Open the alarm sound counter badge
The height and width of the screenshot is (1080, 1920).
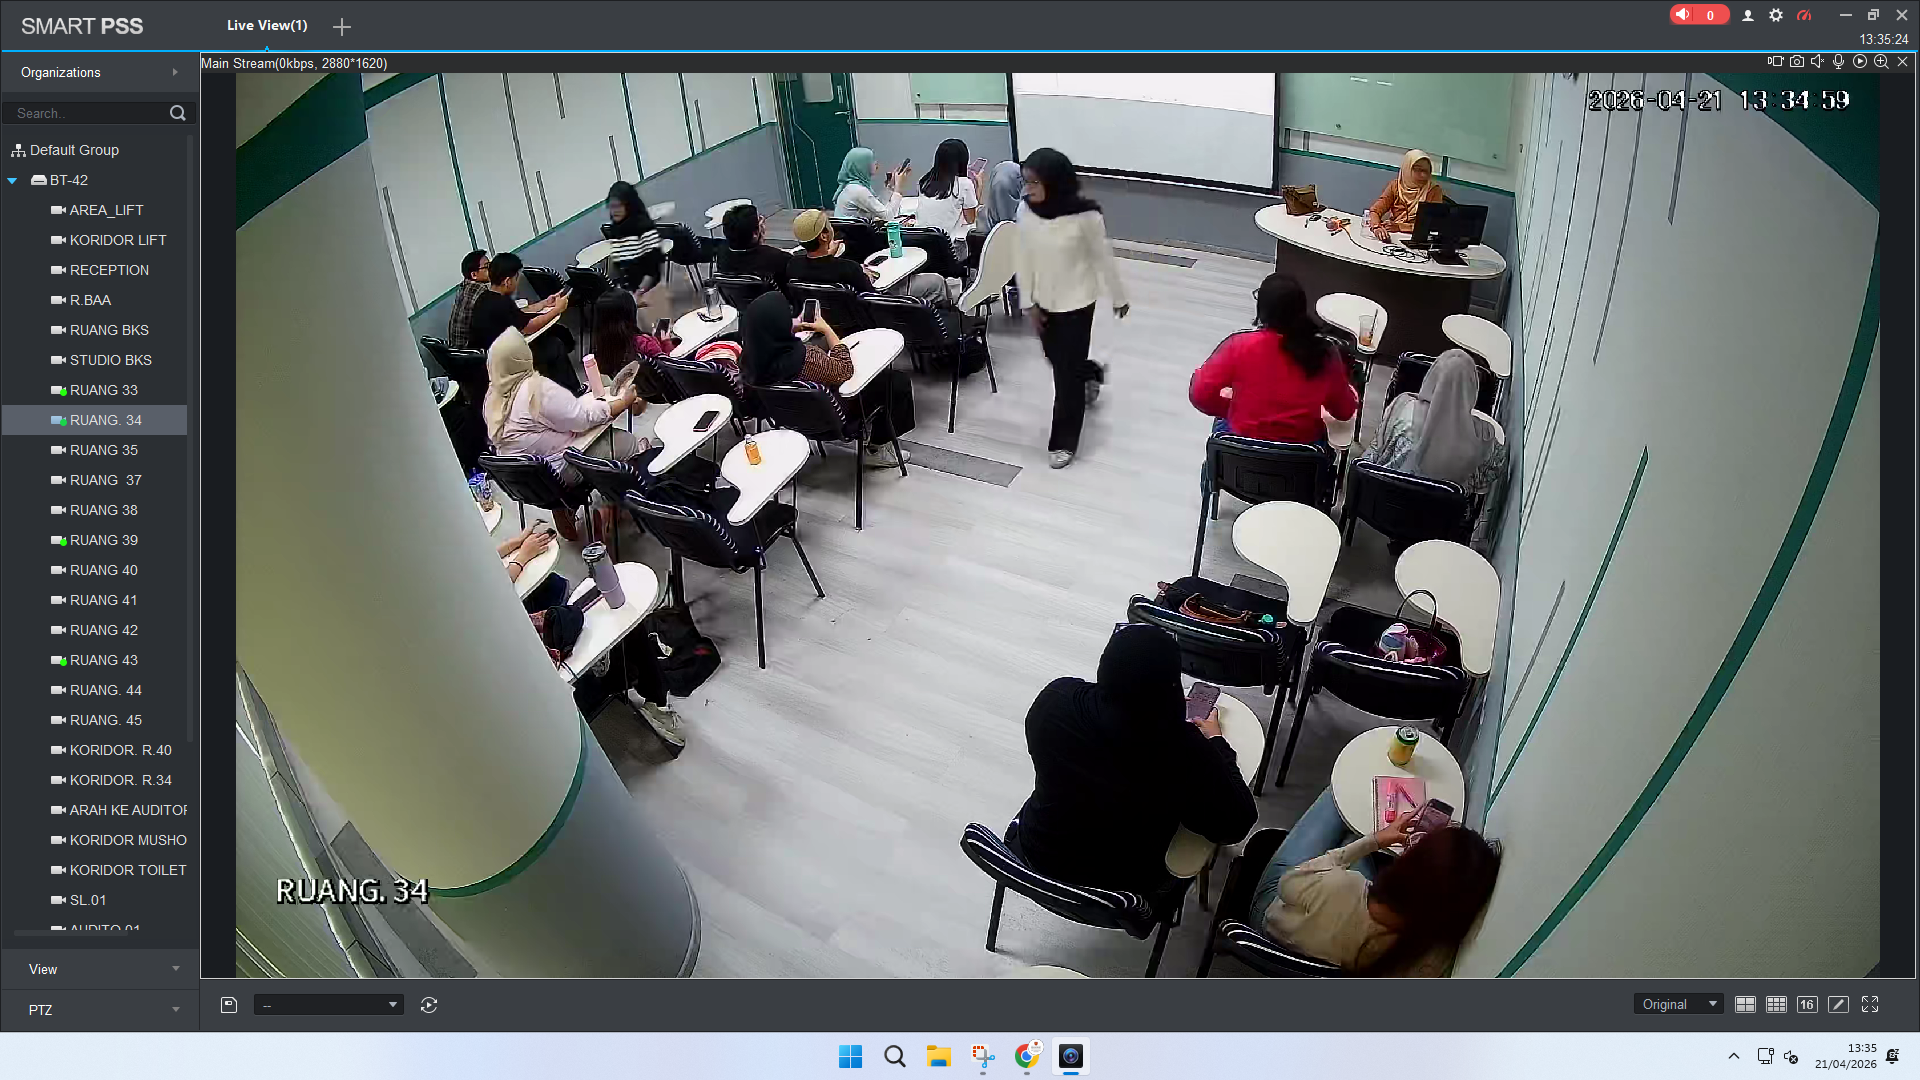(x=1698, y=15)
